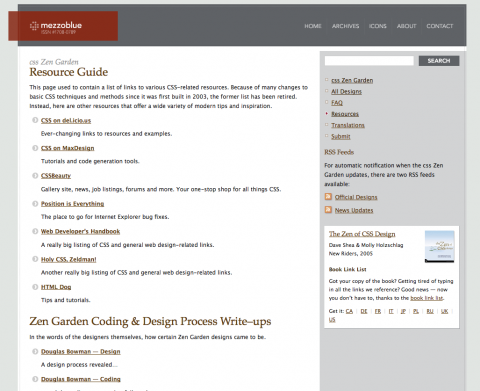The height and width of the screenshot is (391, 480).
Task: Click the mezzoblue logo
Action: (63, 26)
